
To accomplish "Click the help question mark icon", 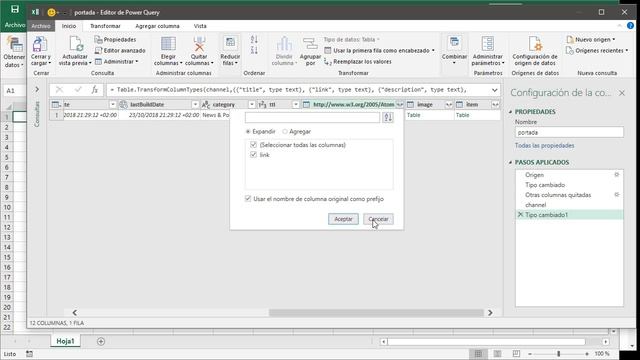I will click(630, 26).
